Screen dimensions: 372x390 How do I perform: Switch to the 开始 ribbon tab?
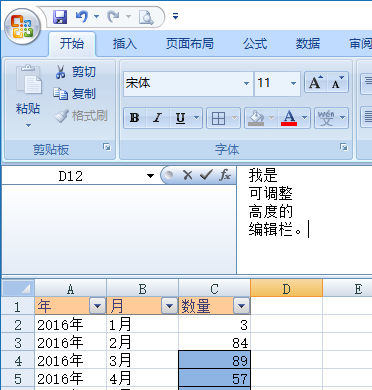[72, 44]
